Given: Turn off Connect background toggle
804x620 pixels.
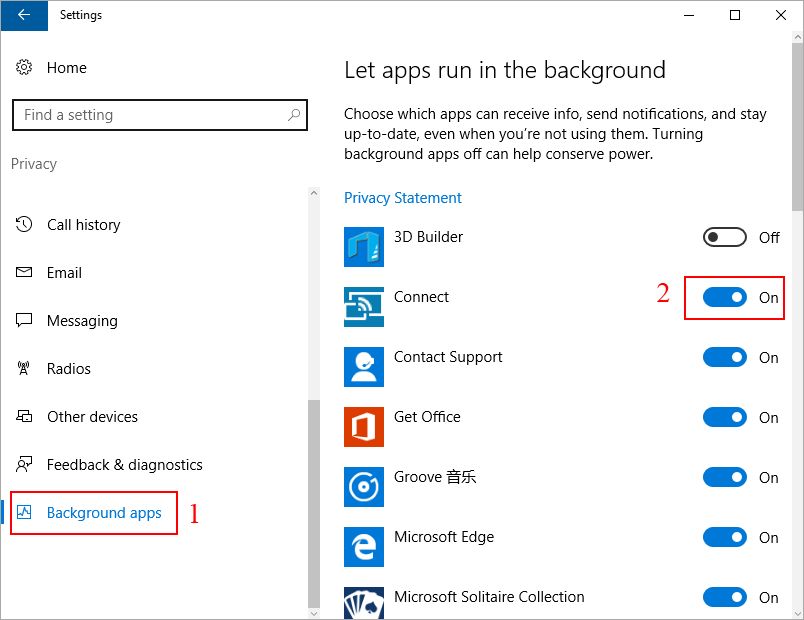Looking at the screenshot, I should pyautogui.click(x=725, y=297).
